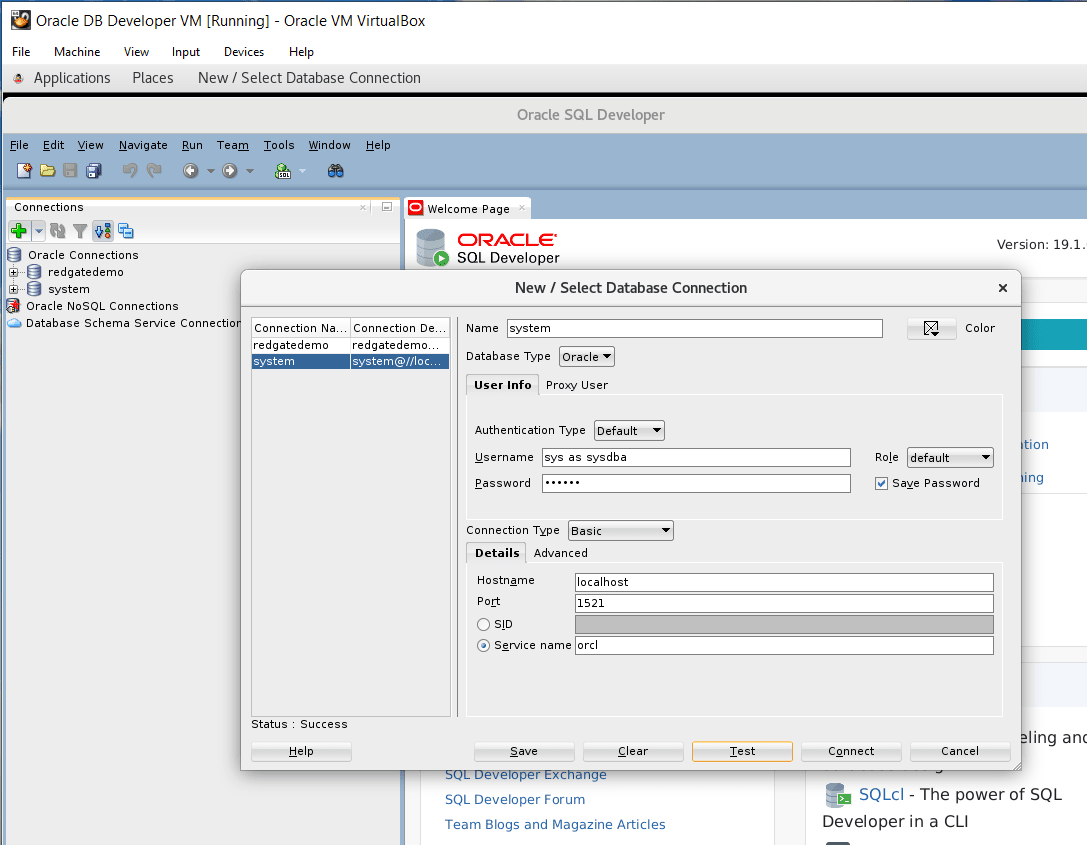
Task: Click the Oracle Connections database icon
Action: pos(14,254)
